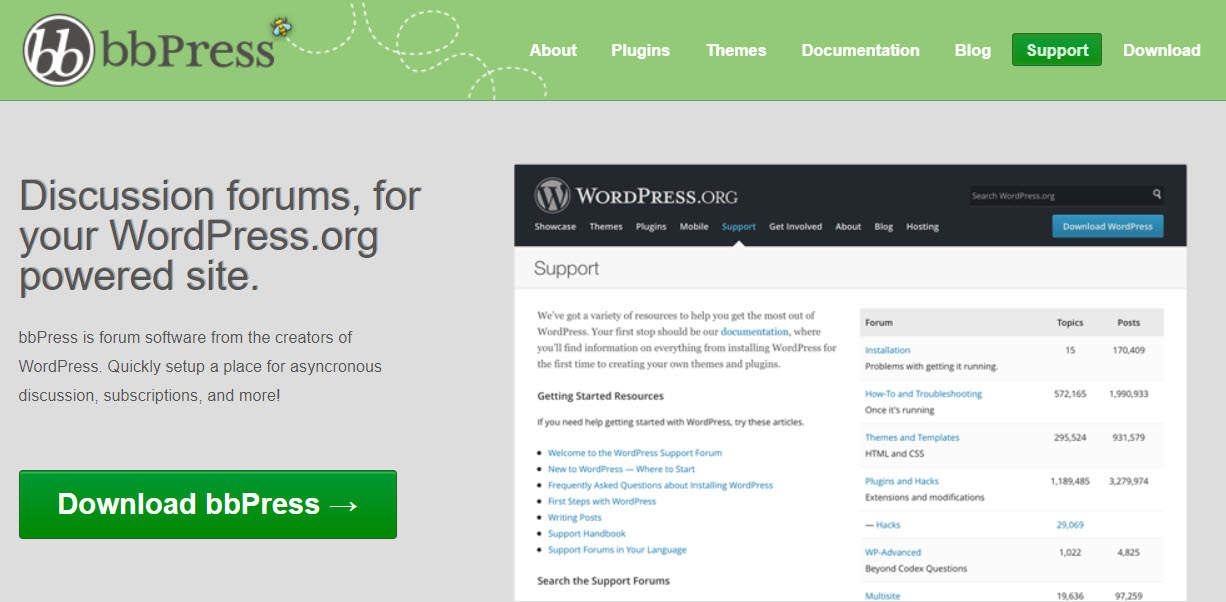Screen dimensions: 1226x602
Task: Follow the documentation link in intro paragraph
Action: click(x=754, y=331)
